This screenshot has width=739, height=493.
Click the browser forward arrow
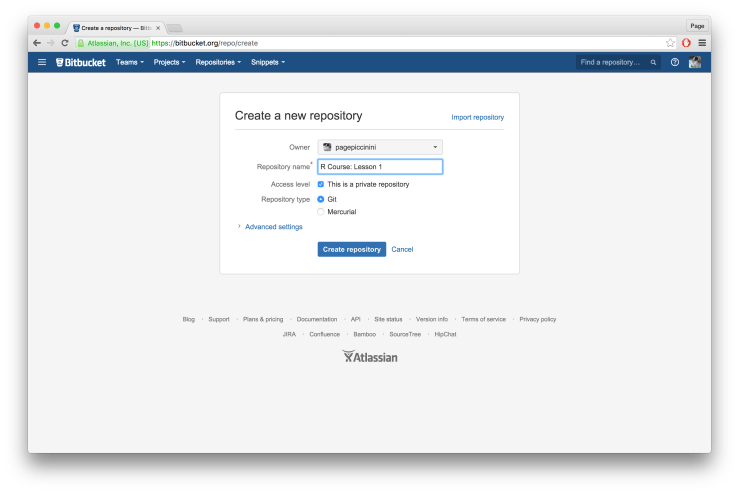(50, 43)
